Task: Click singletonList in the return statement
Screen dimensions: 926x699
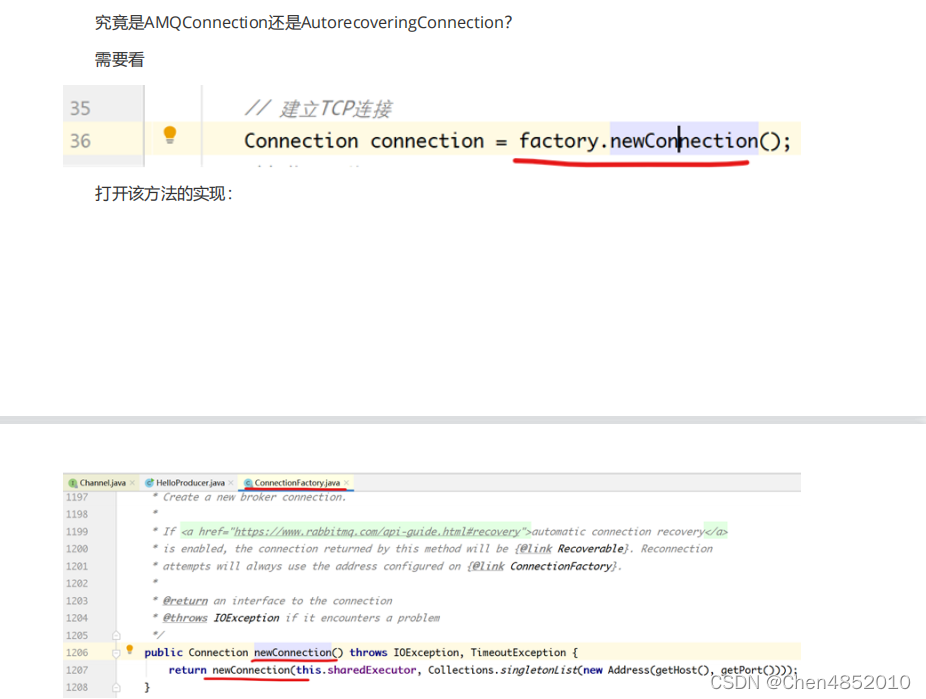Action: click(539, 670)
